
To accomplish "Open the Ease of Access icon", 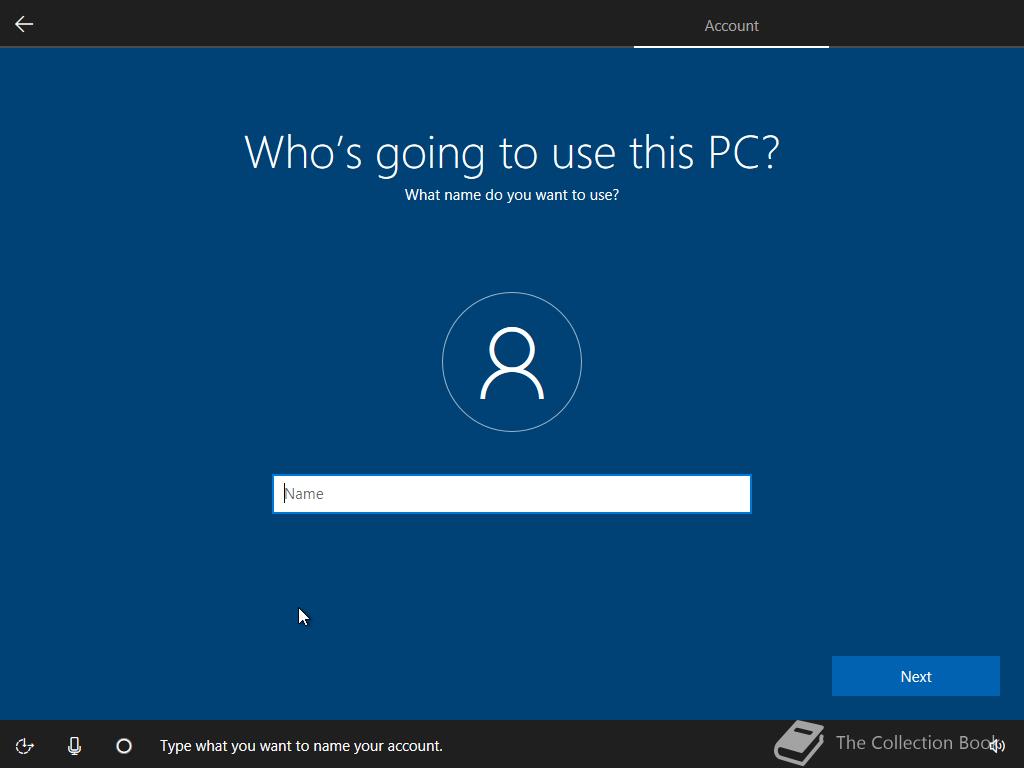I will point(25,746).
